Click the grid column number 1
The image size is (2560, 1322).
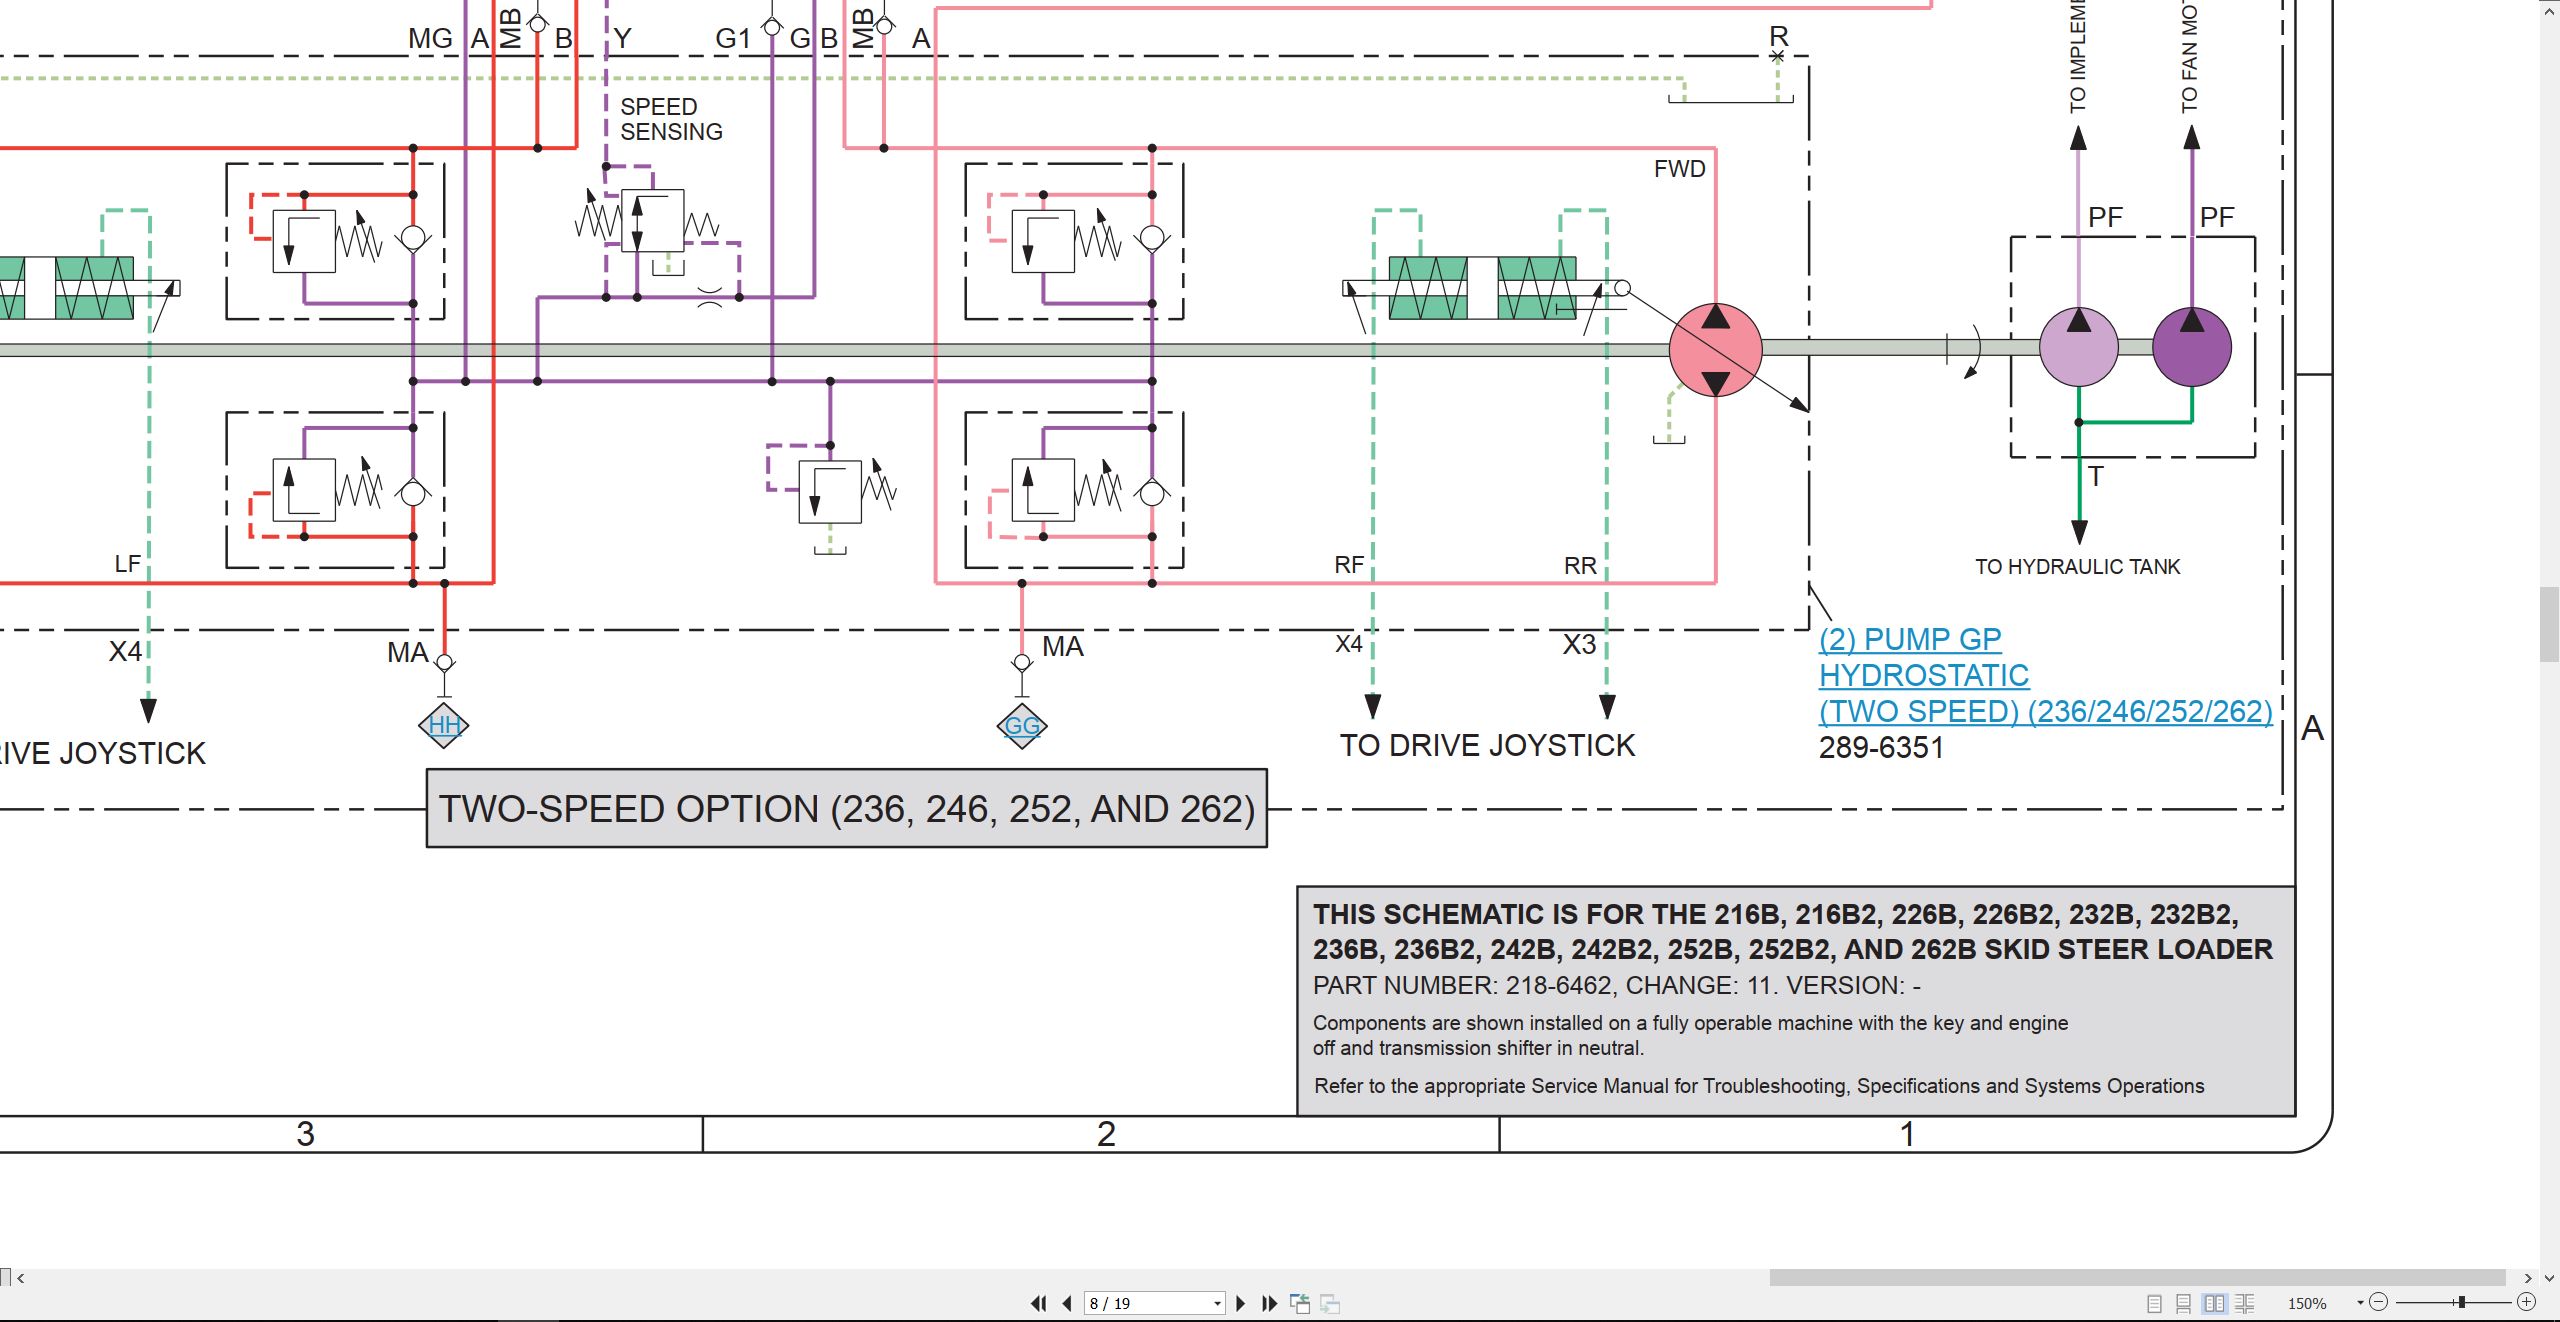pyautogui.click(x=1907, y=1134)
